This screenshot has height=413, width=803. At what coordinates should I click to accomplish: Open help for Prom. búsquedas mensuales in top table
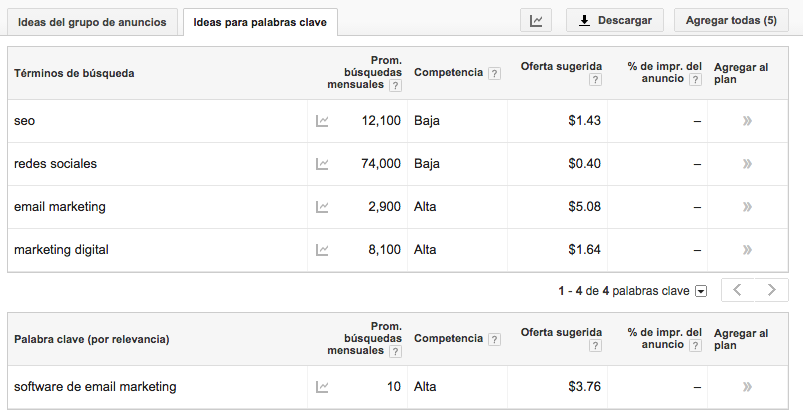point(395,86)
